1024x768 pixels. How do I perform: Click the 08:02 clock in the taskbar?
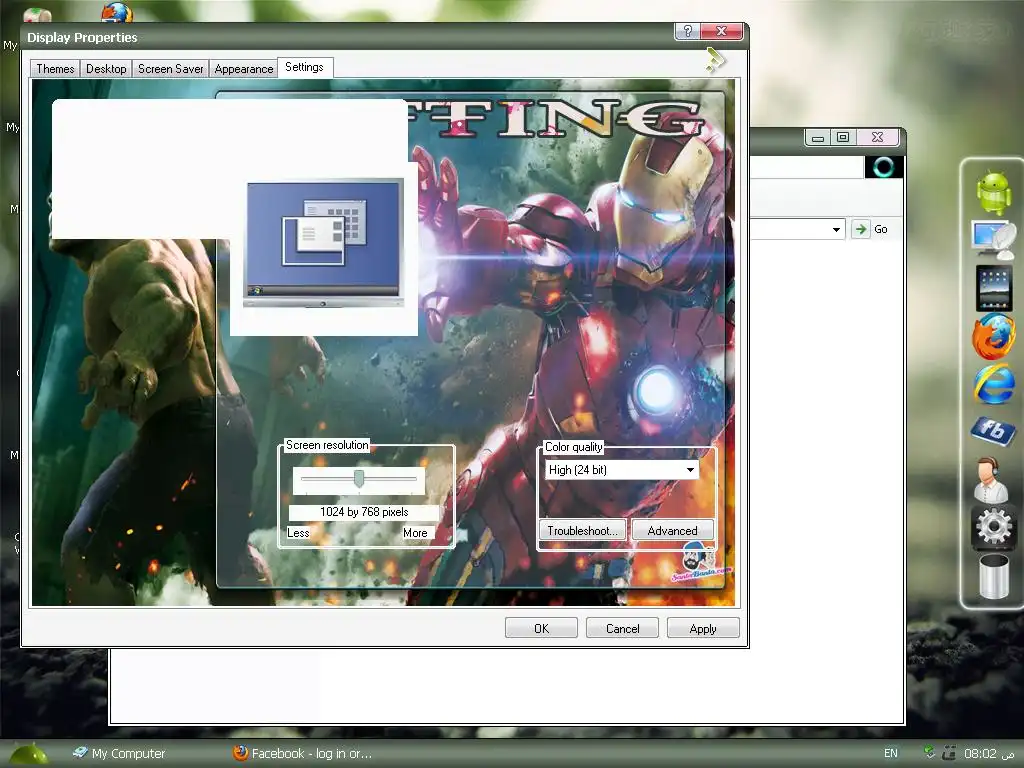pos(980,753)
